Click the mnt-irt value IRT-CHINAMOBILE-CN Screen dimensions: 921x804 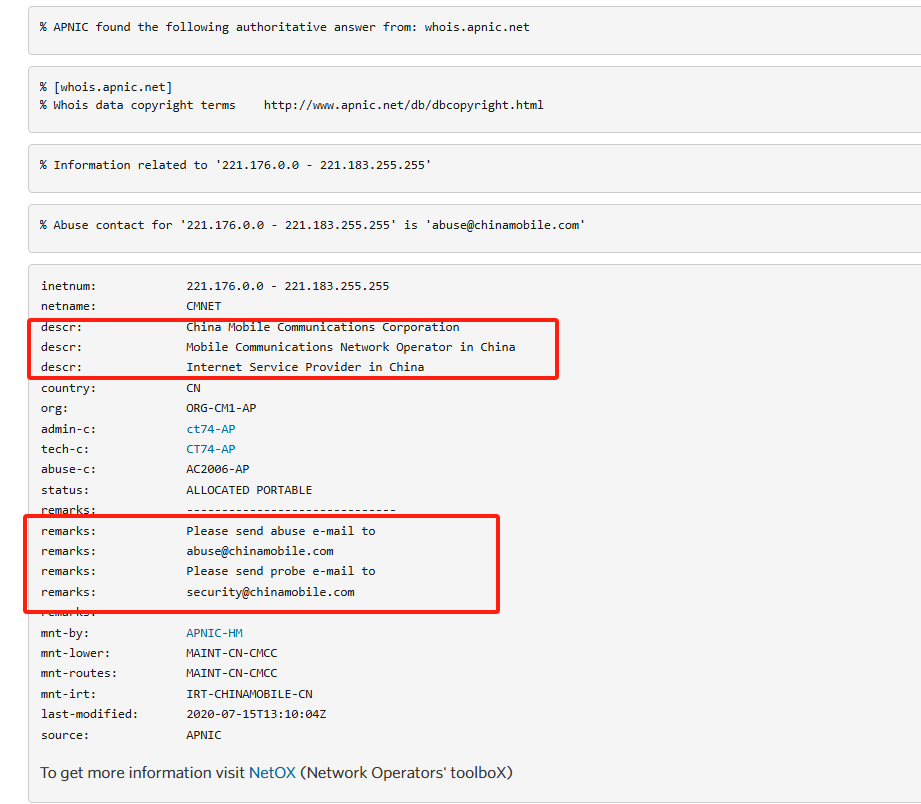click(x=249, y=694)
